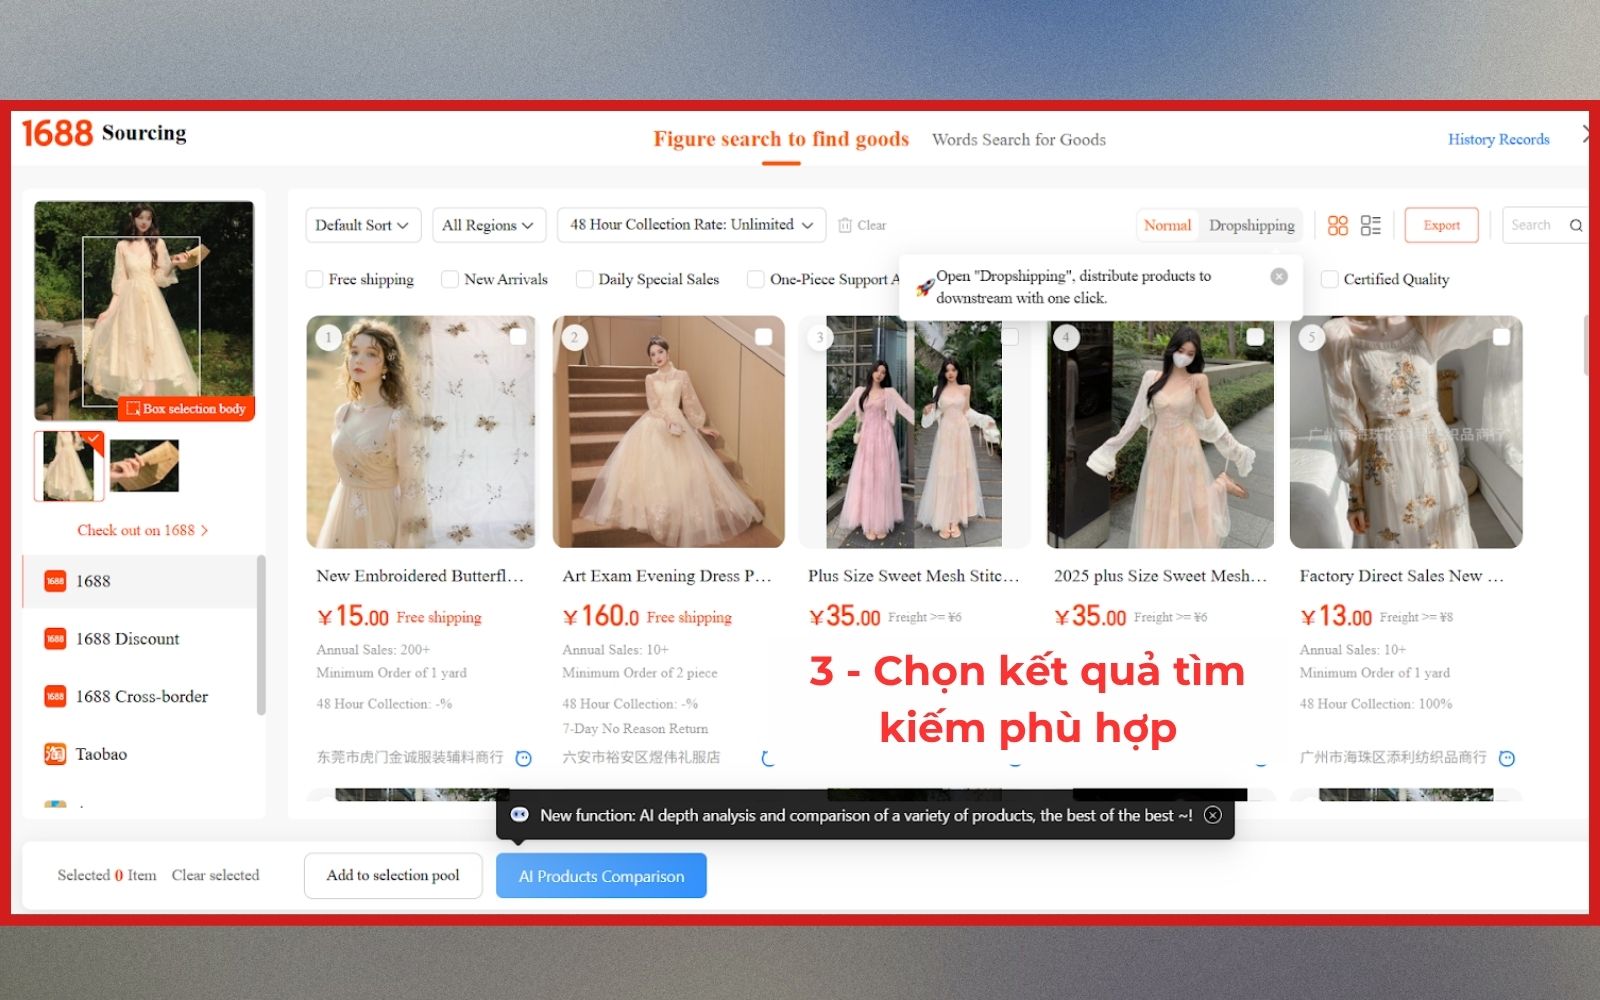Open Art Exam Evening Dress product image
This screenshot has width=1600, height=1000.
point(668,432)
